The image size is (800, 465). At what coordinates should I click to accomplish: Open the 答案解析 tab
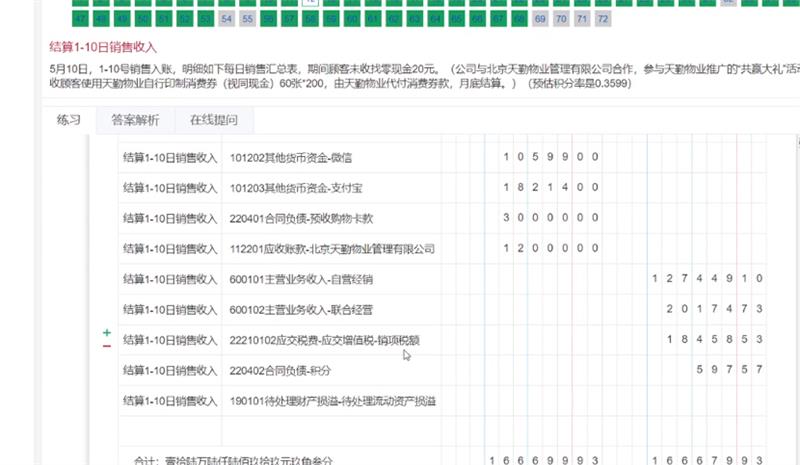135,120
